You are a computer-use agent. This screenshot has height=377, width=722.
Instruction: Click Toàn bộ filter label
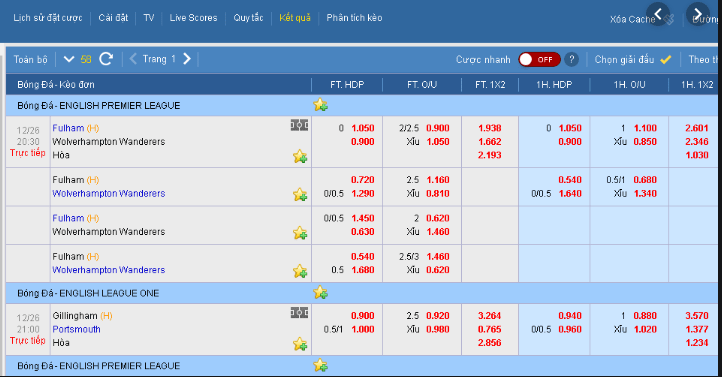(30, 59)
